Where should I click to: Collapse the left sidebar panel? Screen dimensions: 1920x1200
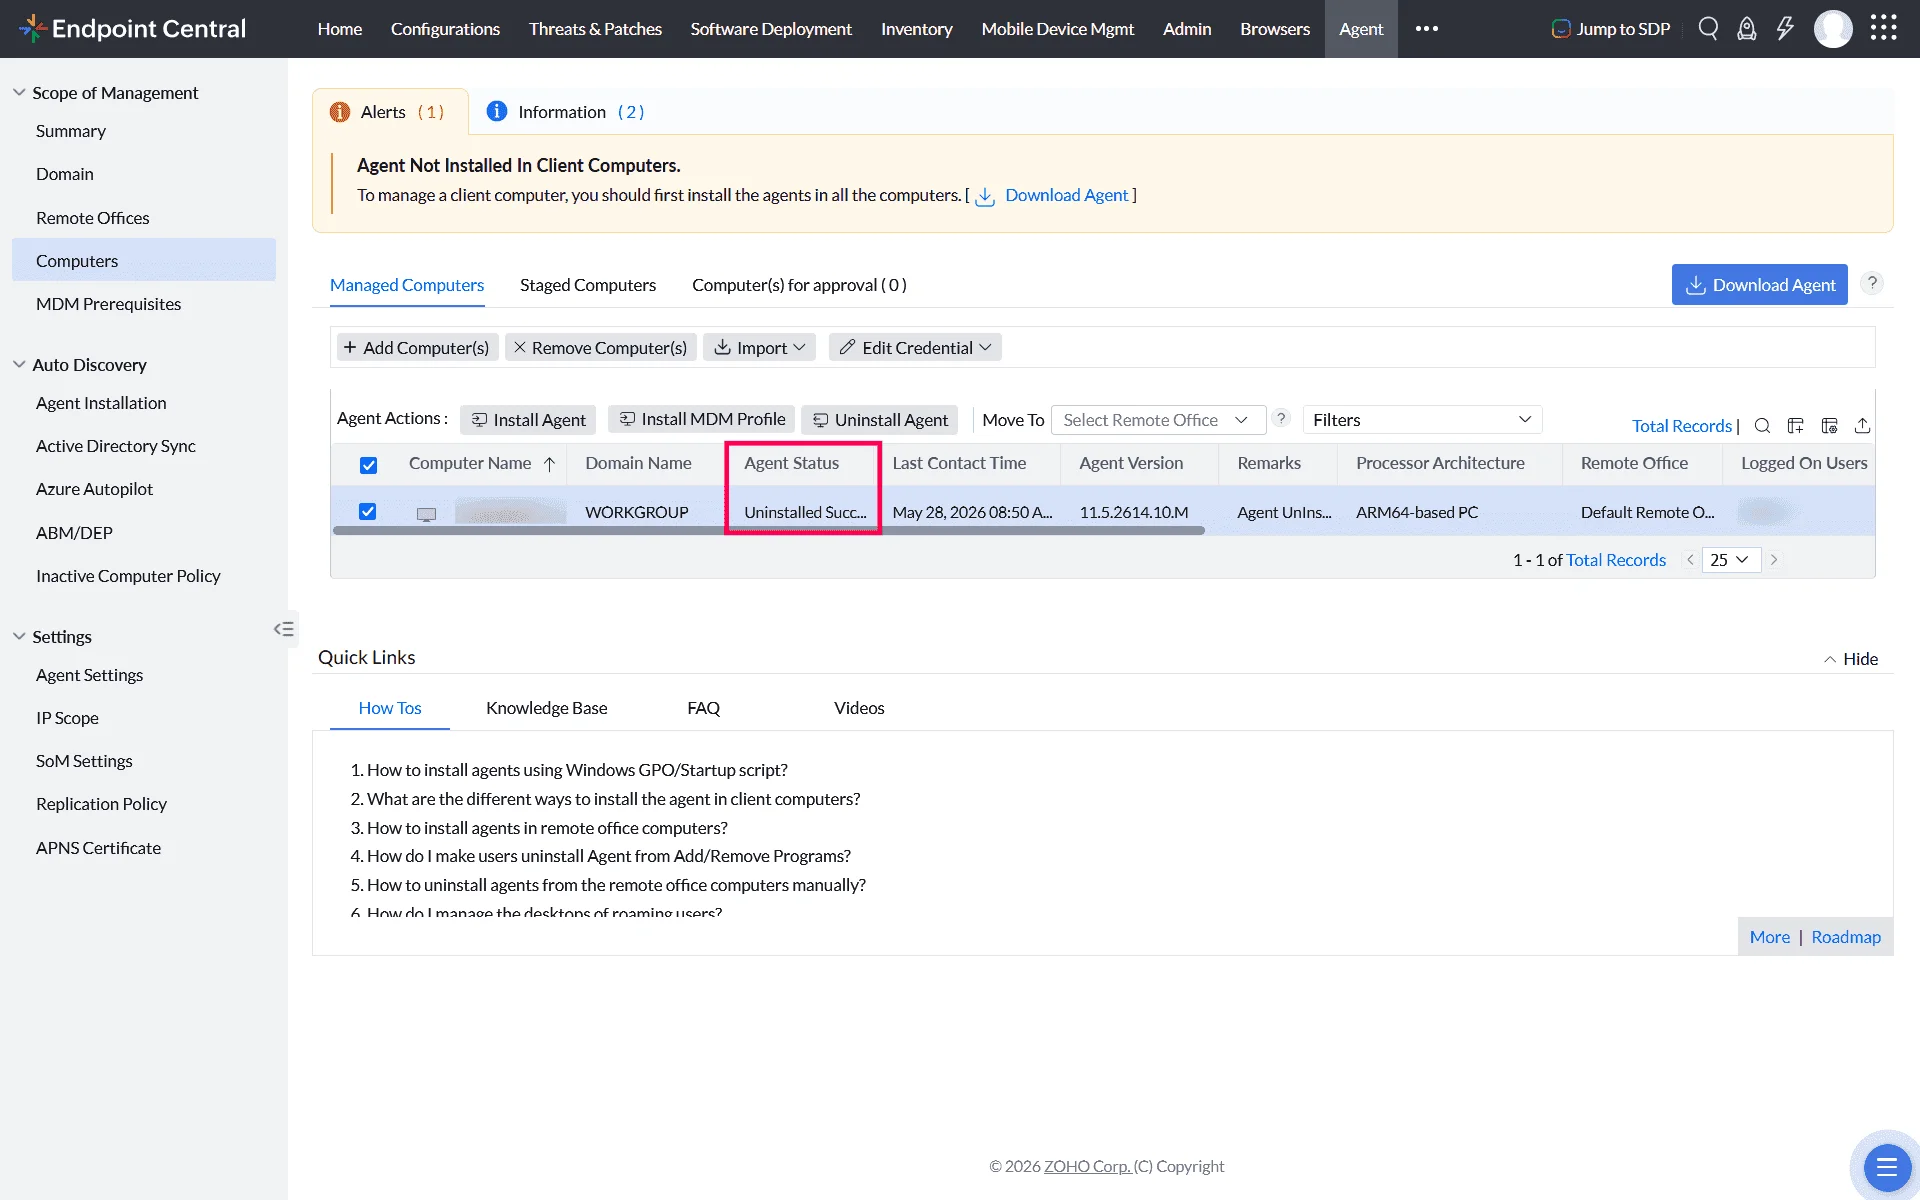click(x=284, y=629)
